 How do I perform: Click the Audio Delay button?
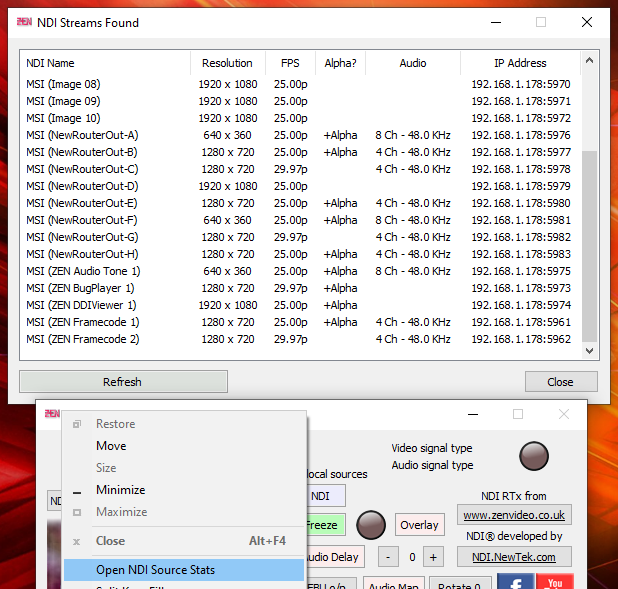pos(335,557)
